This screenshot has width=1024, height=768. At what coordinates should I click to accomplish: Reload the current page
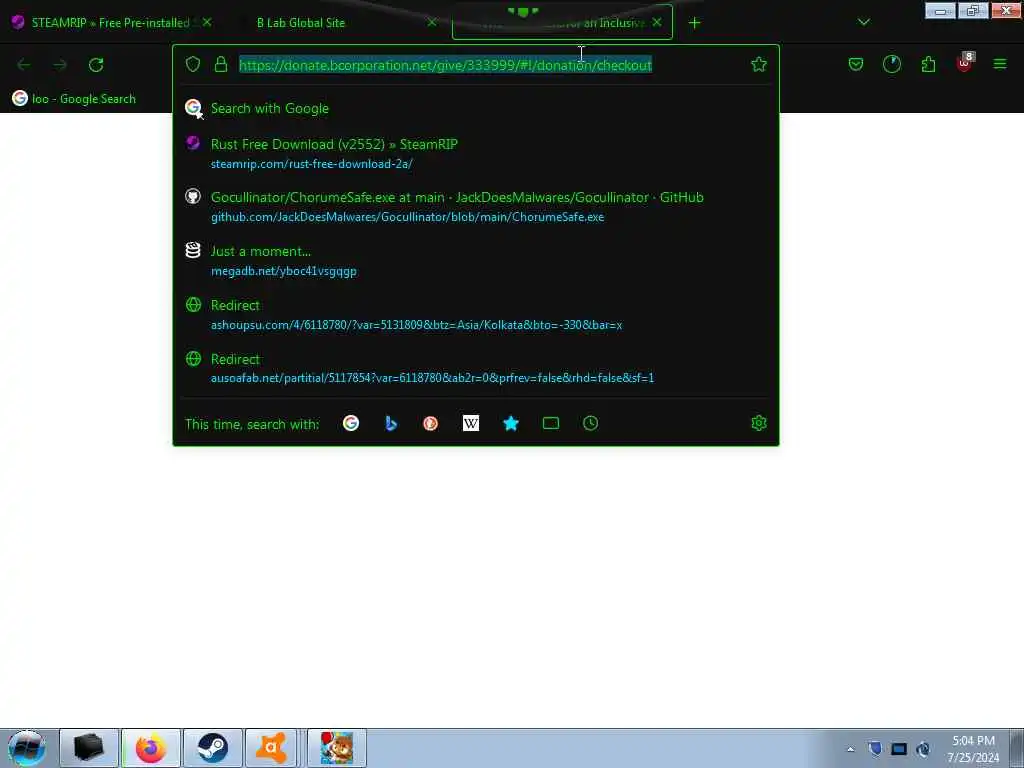(x=96, y=65)
